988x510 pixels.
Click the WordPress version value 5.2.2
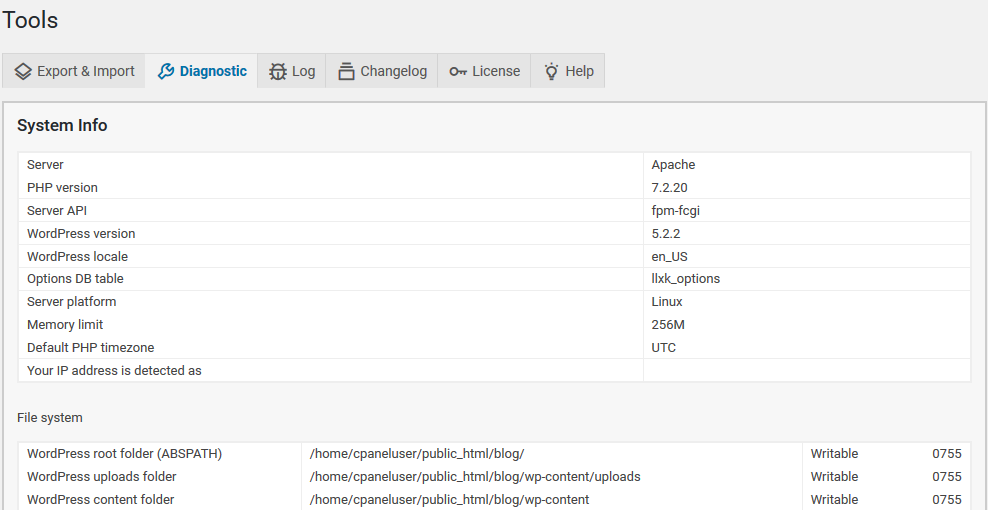(665, 234)
